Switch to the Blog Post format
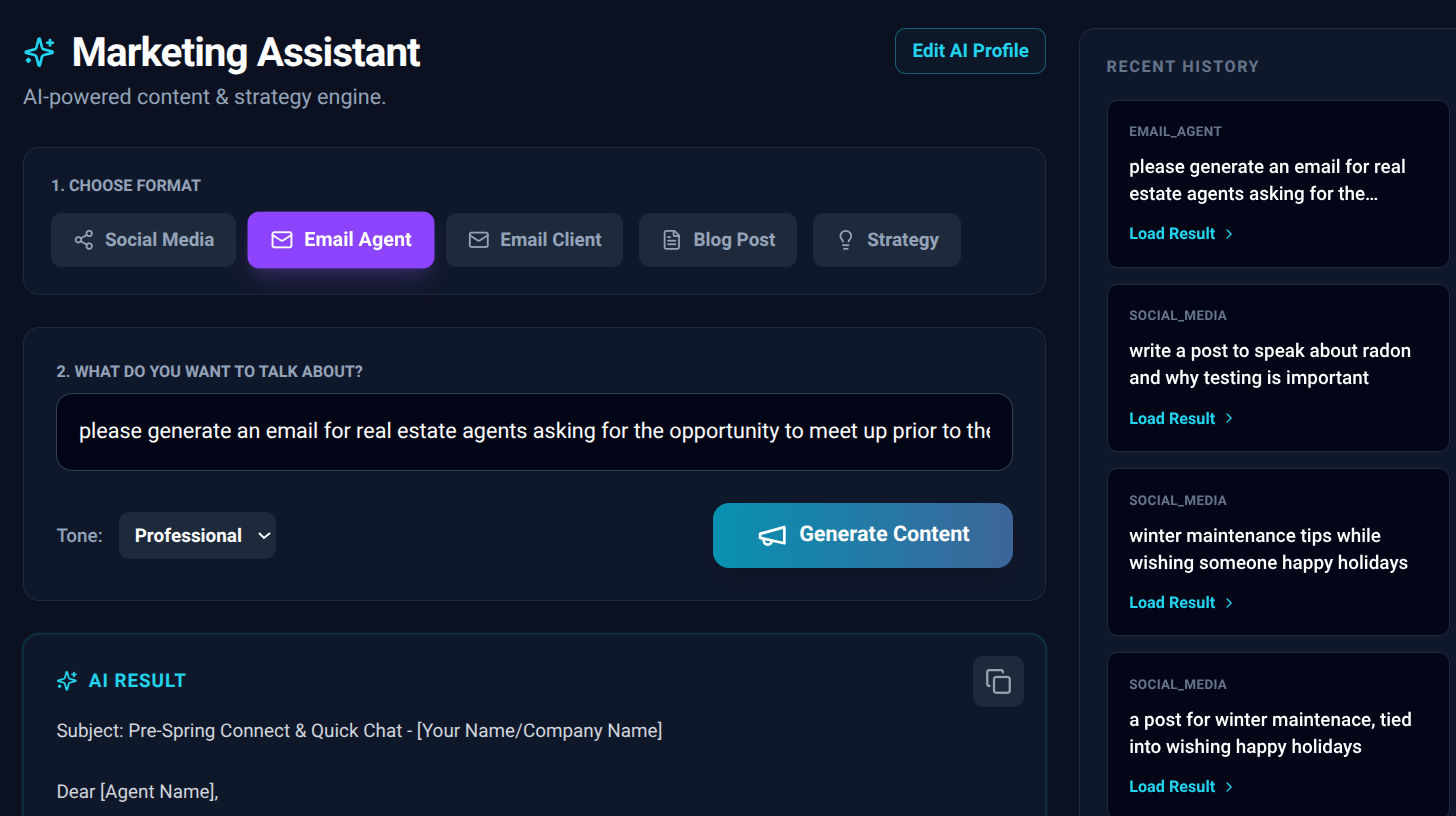 717,240
